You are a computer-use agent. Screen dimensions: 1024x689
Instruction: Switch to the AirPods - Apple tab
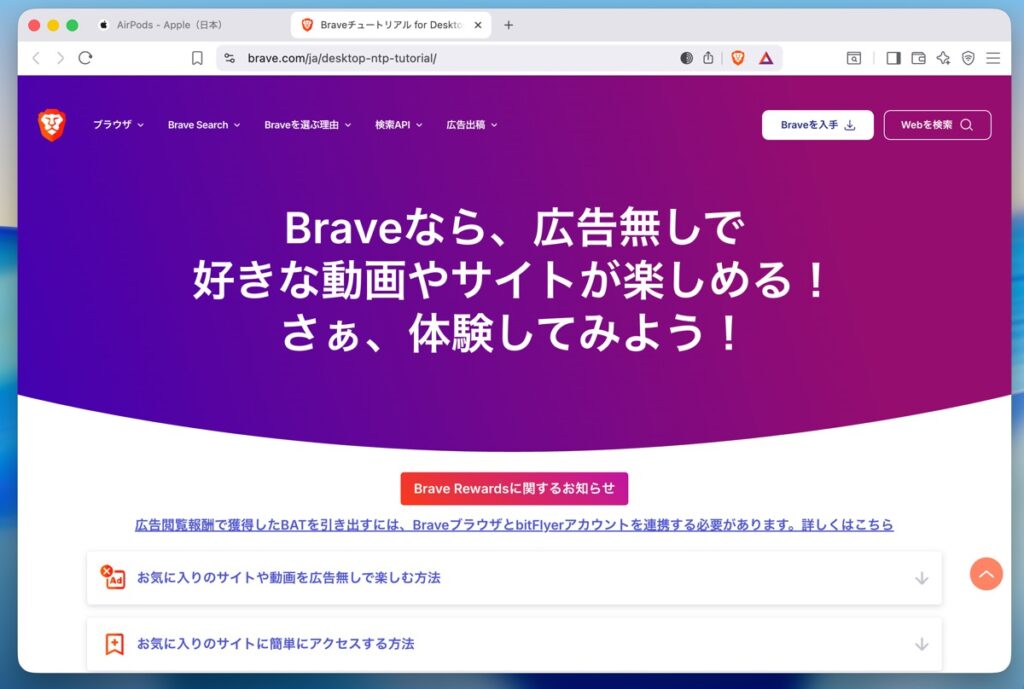click(x=161, y=25)
